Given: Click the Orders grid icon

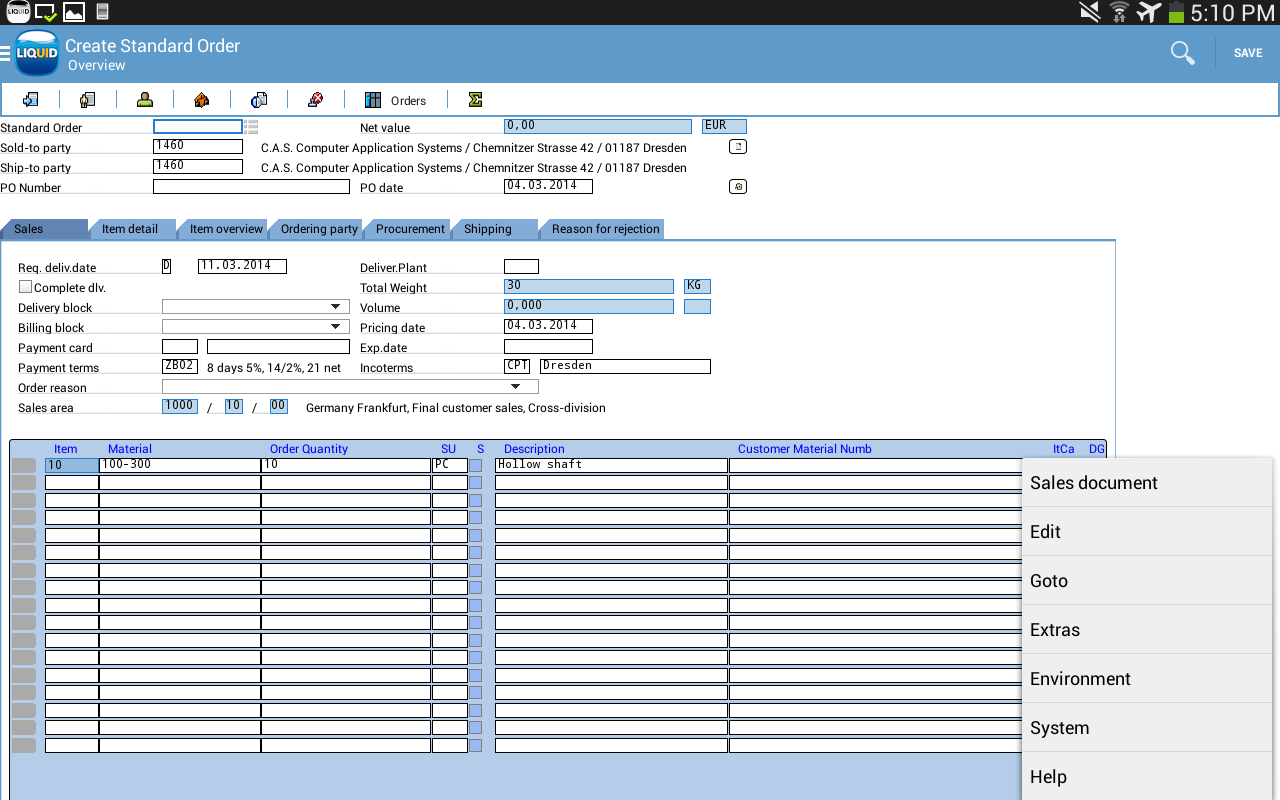Looking at the screenshot, I should (373, 100).
